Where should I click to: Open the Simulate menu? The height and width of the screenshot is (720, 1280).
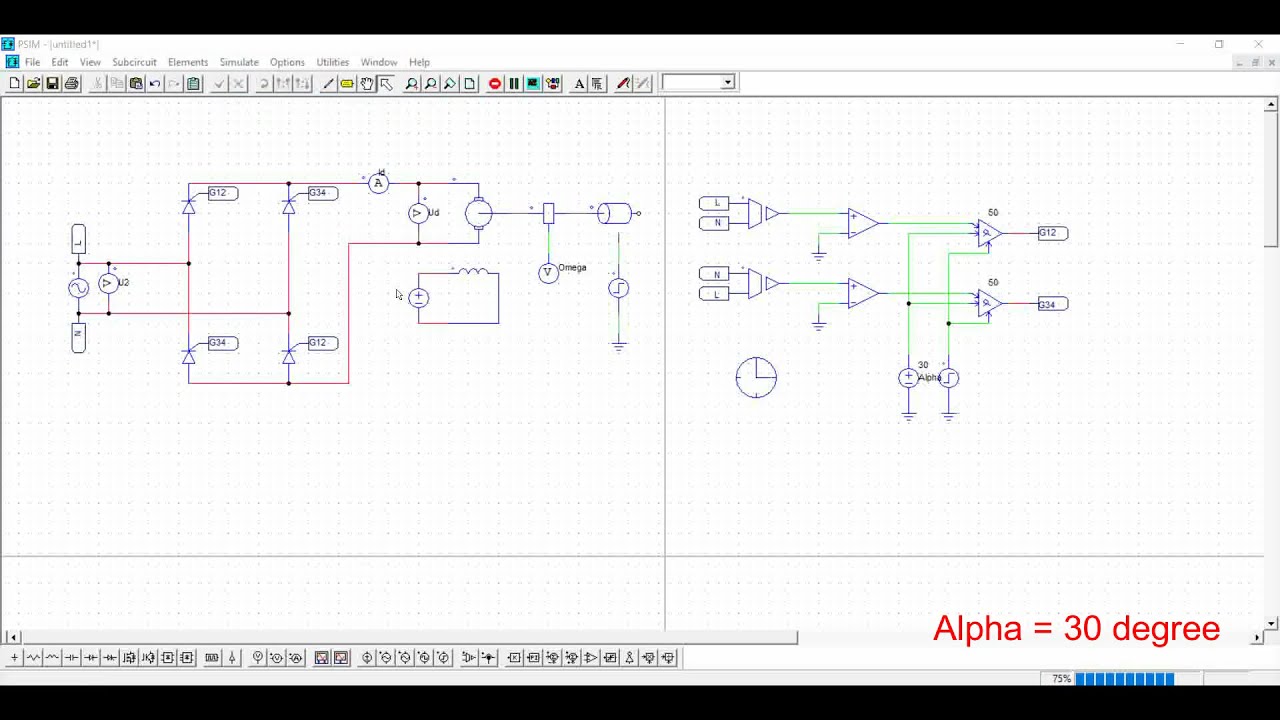click(x=239, y=62)
